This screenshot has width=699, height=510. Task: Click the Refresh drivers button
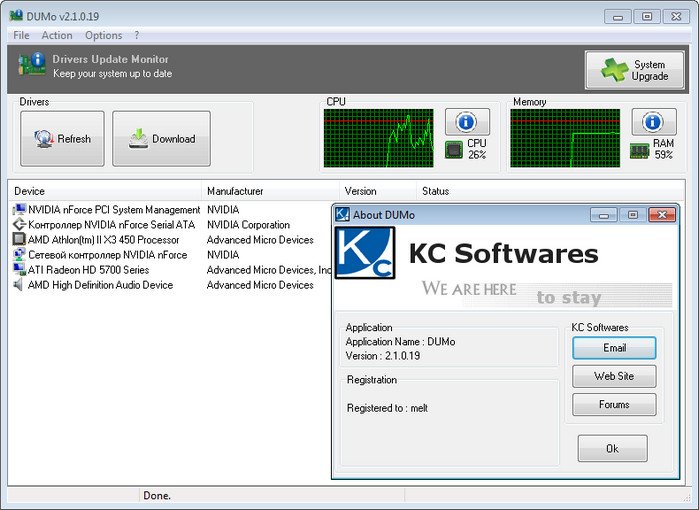(x=62, y=139)
